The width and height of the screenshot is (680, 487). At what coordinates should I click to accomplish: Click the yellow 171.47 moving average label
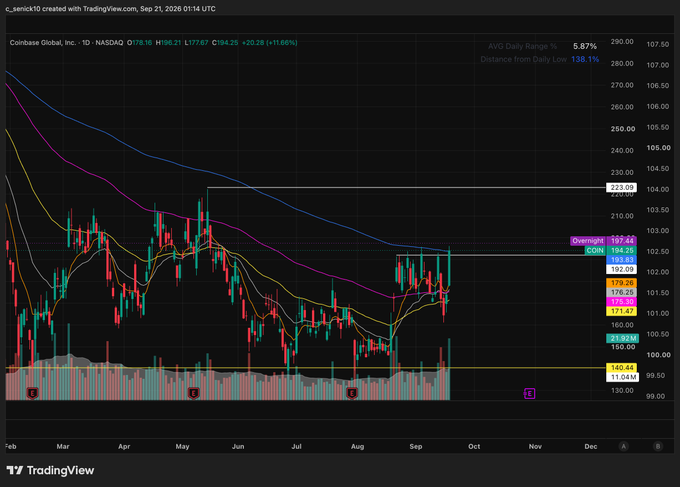[x=621, y=311]
